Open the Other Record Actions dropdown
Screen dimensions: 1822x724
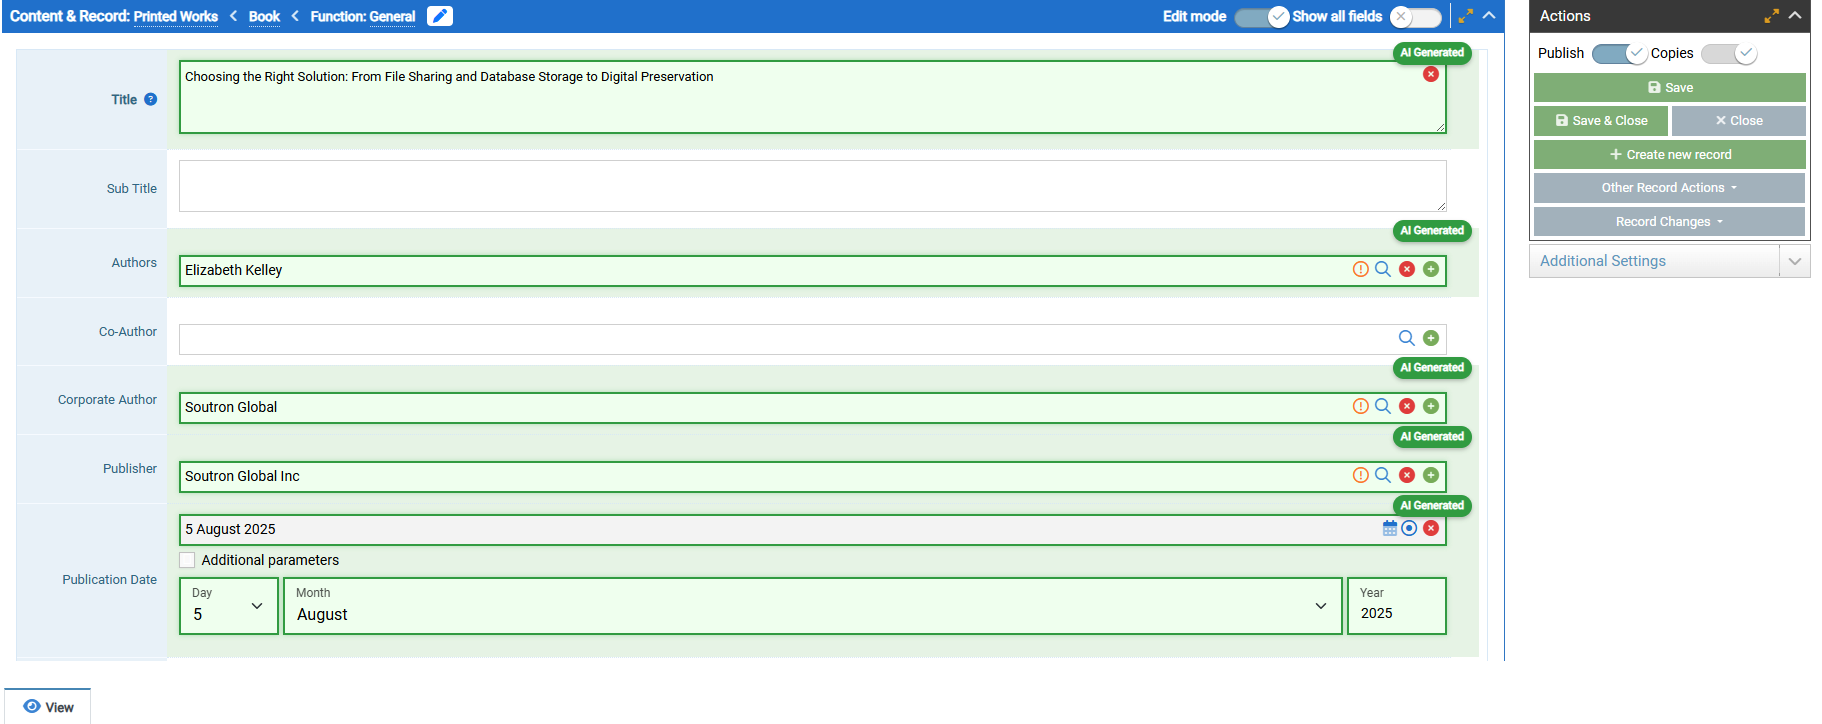click(x=1668, y=188)
